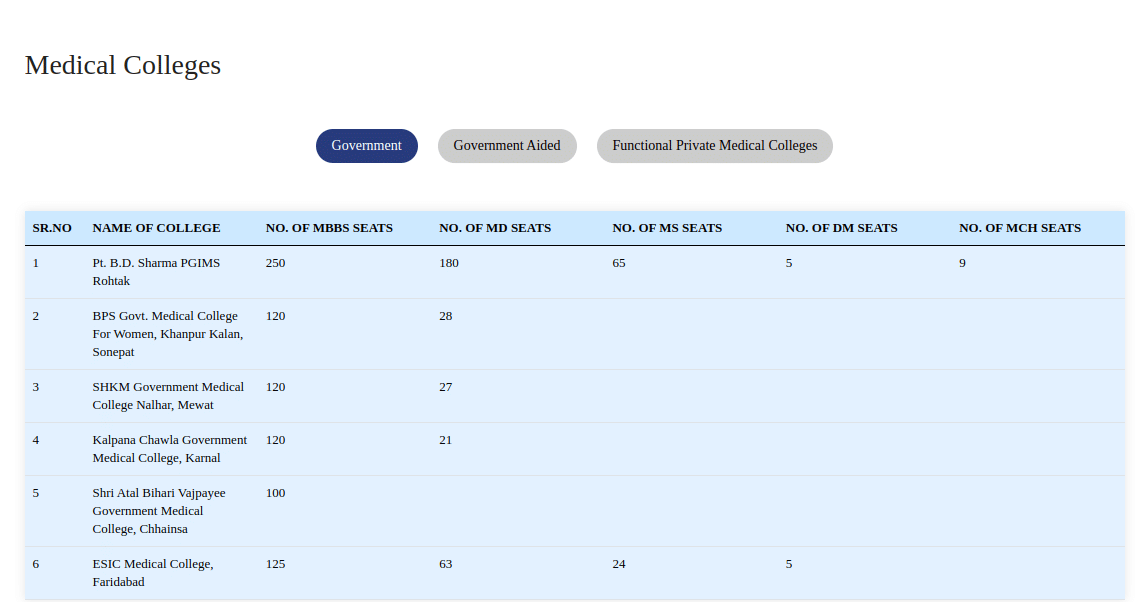Click the No. of MCH Seats header
Image resolution: width=1145 pixels, height=602 pixels.
click(x=1019, y=228)
